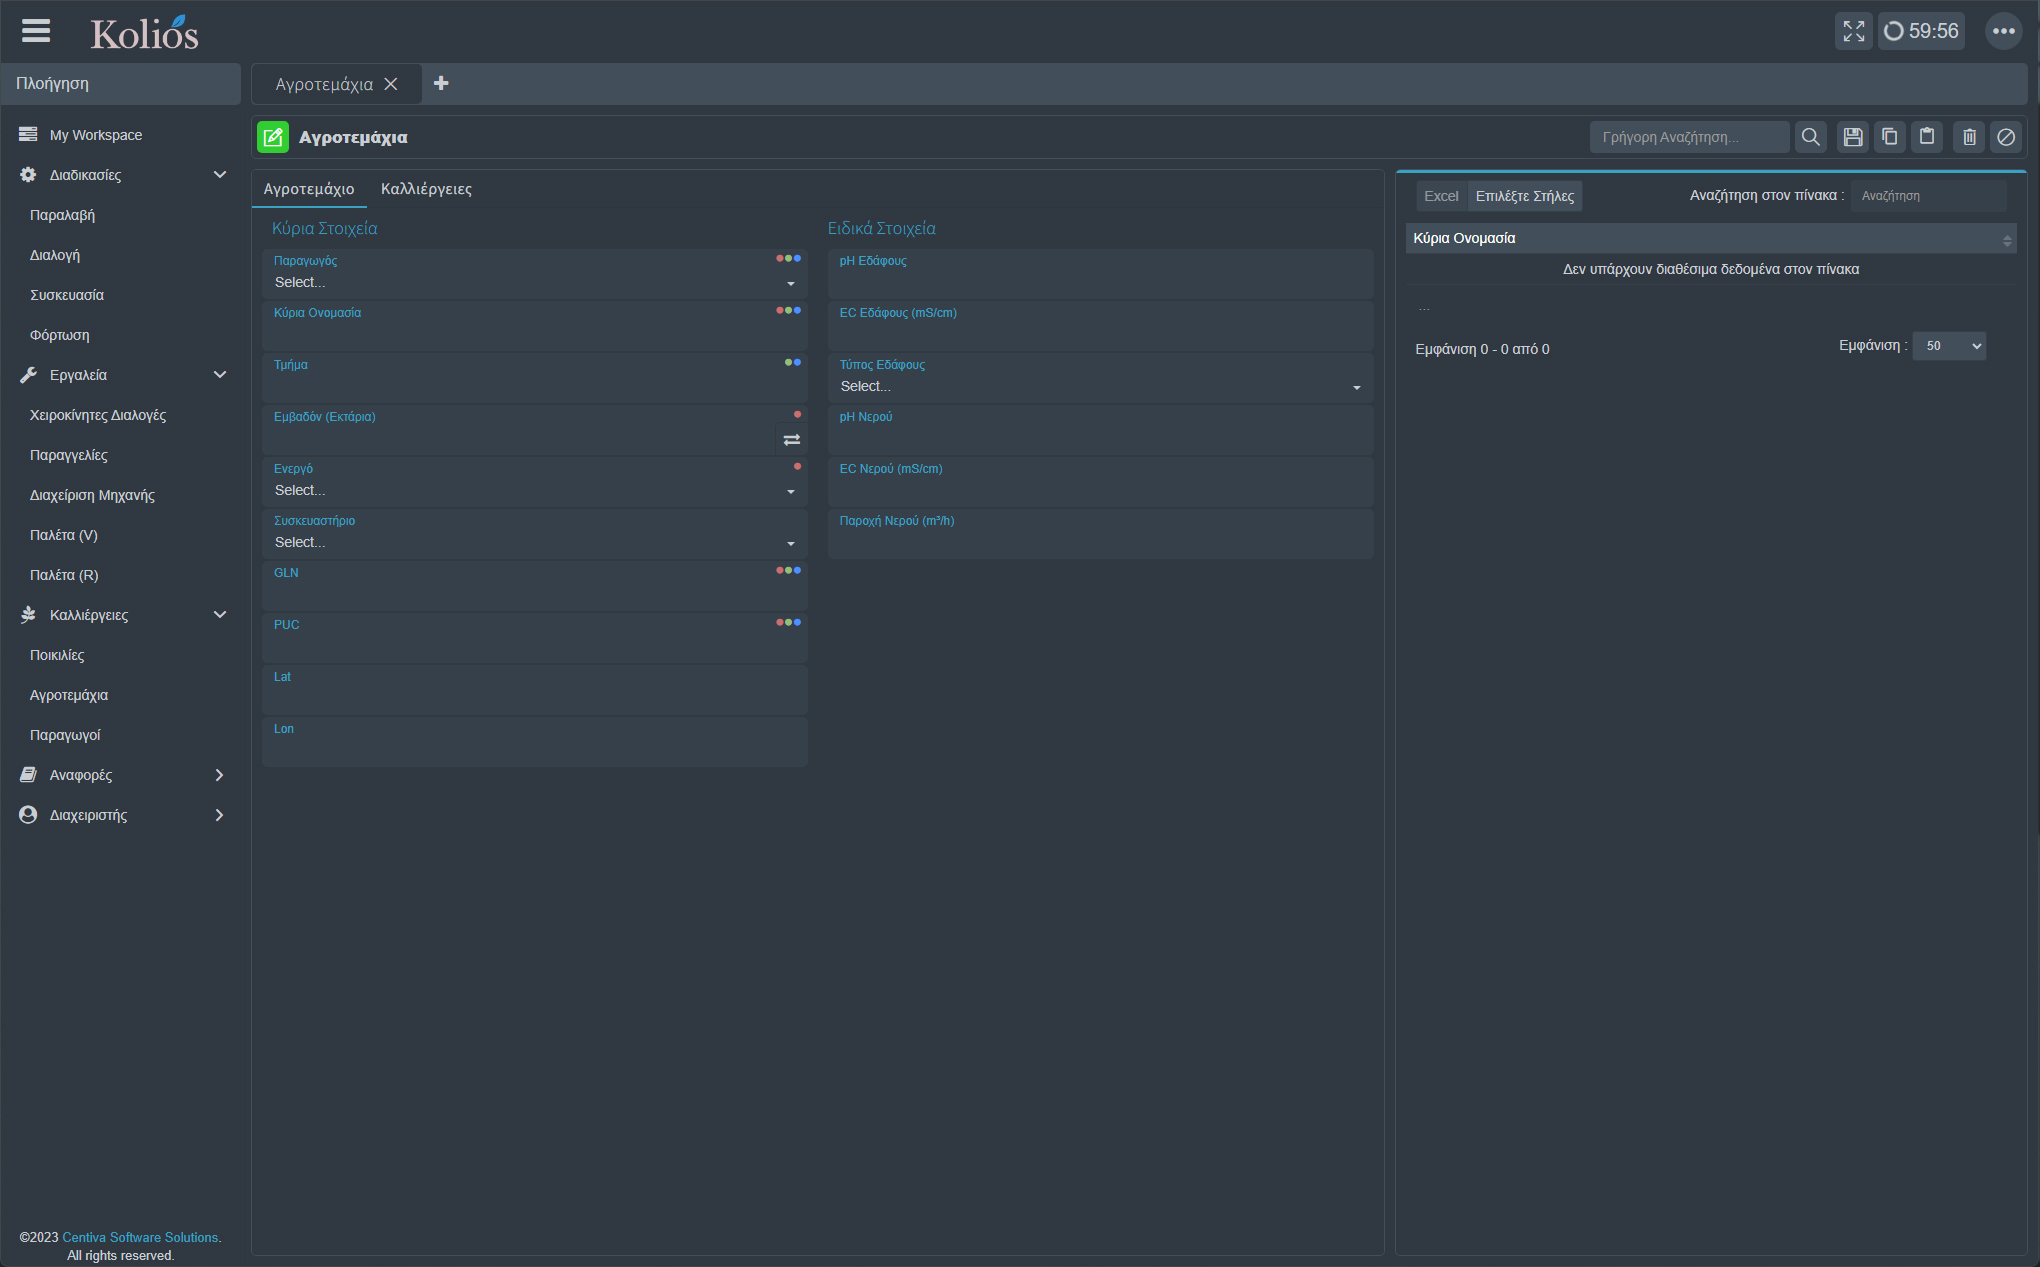2040x1267 pixels.
Task: Click the fullscreen expand icon in the header
Action: (x=1853, y=31)
